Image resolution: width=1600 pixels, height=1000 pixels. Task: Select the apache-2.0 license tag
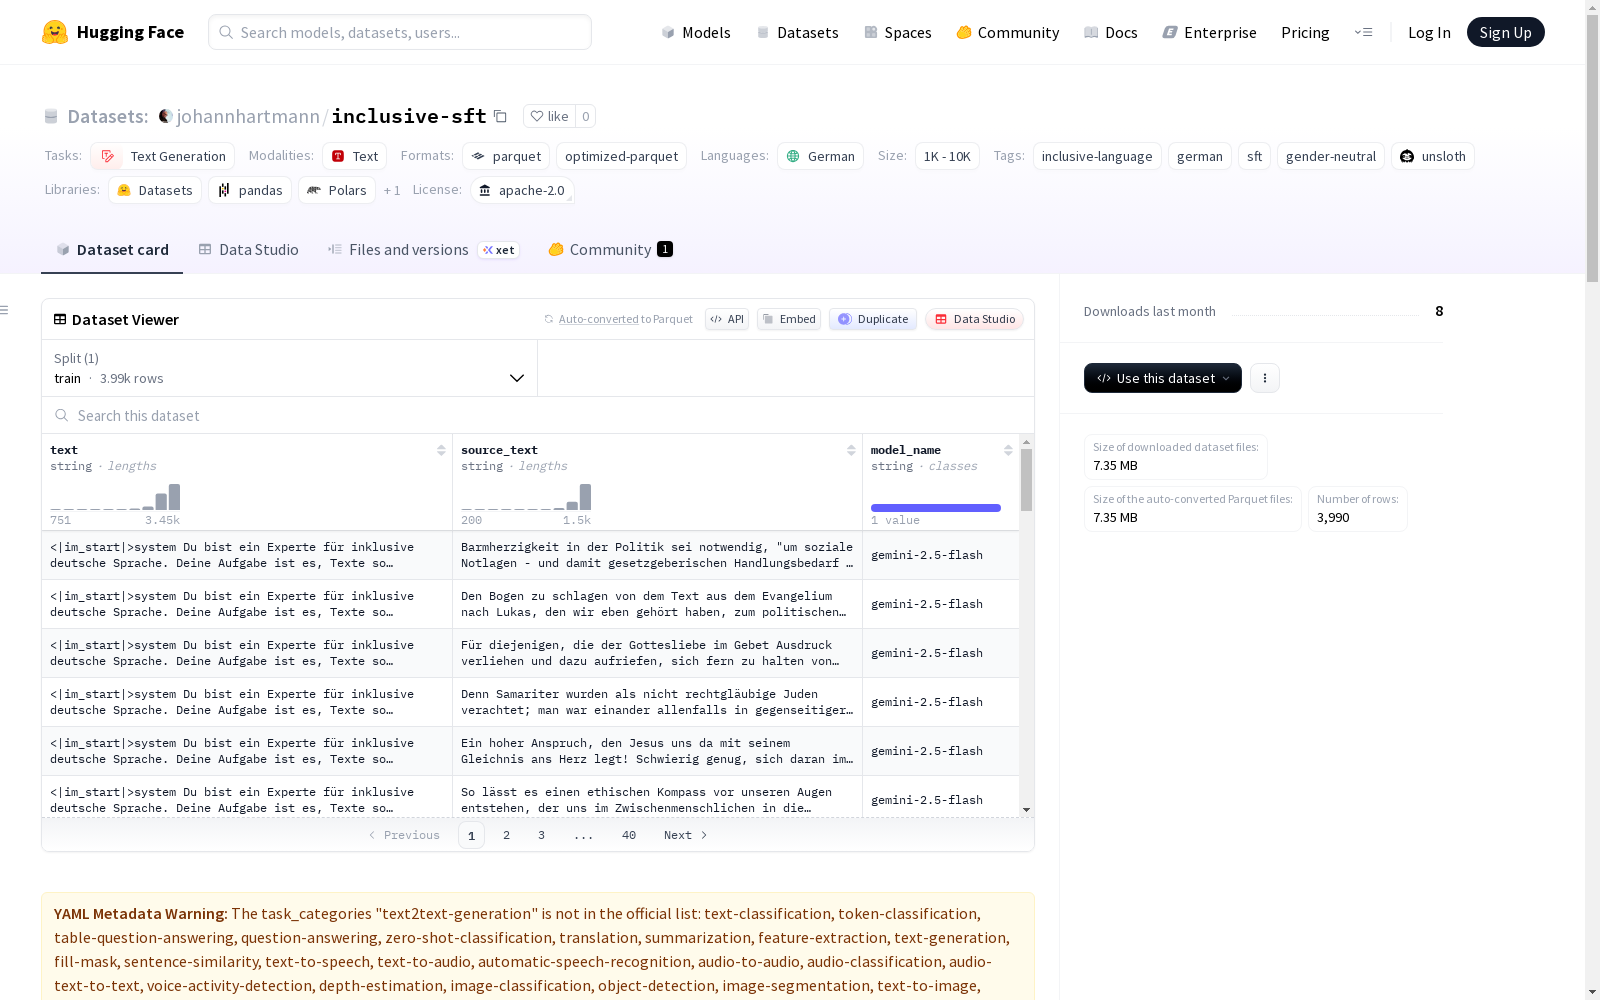(522, 190)
